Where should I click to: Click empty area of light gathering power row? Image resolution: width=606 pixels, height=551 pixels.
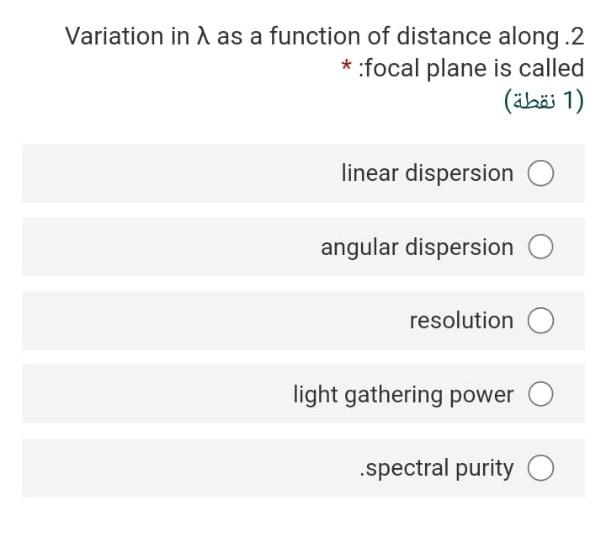[150, 395]
